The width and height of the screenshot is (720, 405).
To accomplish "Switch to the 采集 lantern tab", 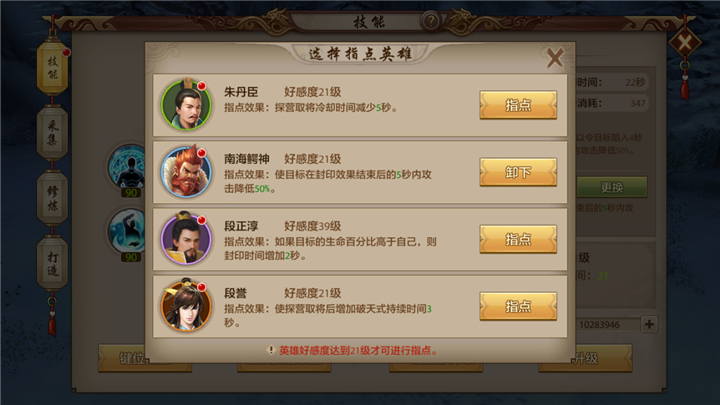I will click(x=52, y=133).
